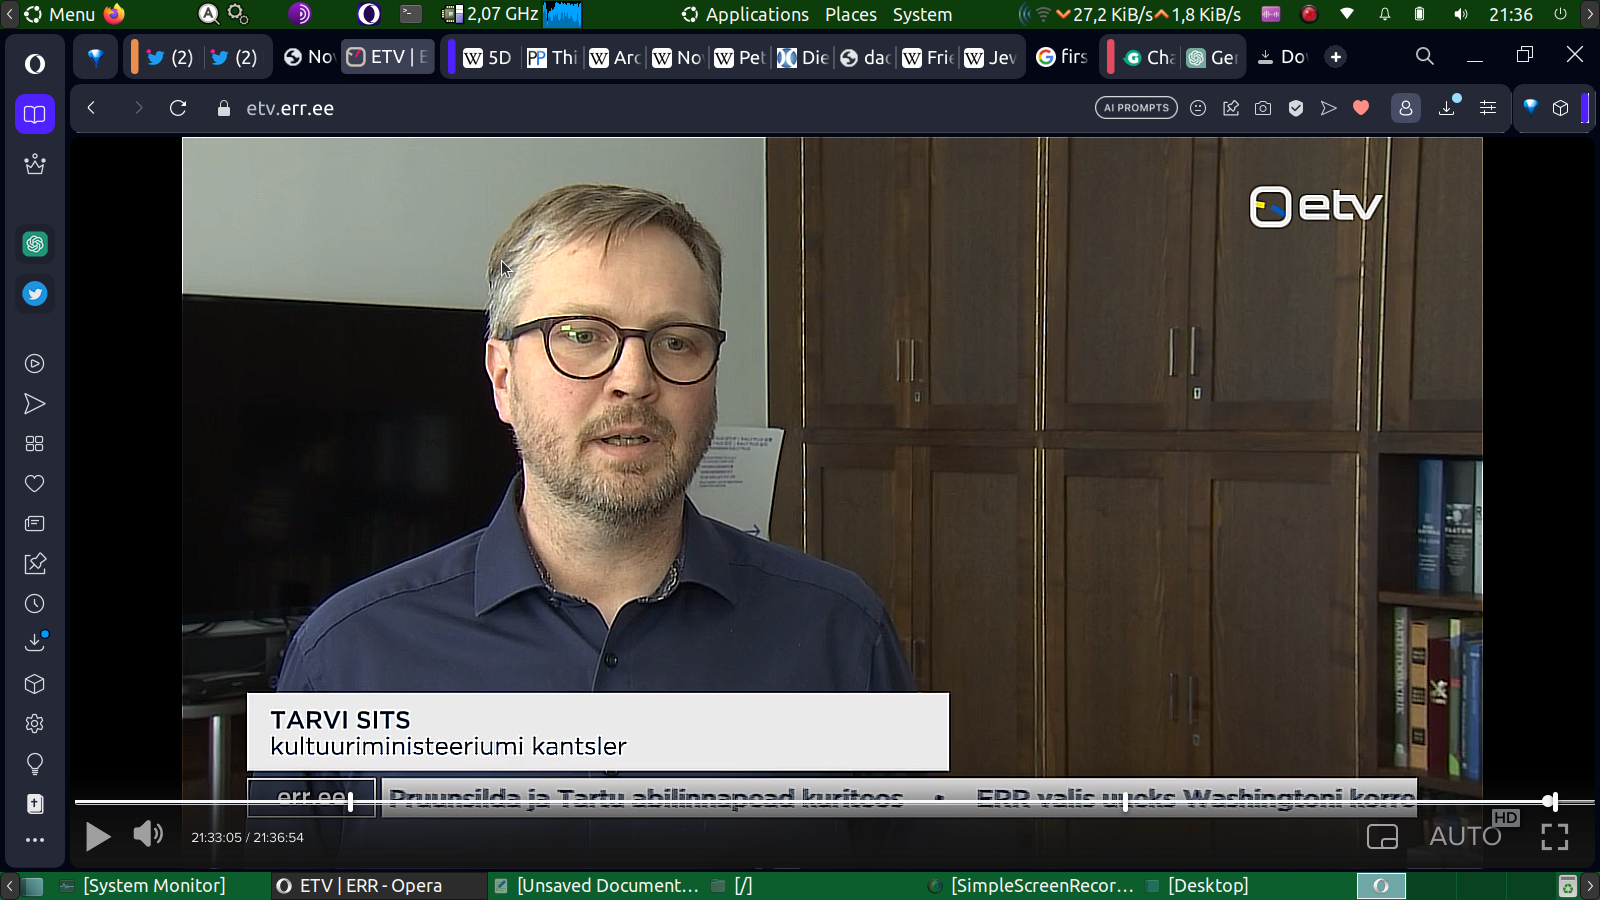
Task: Take a snapshot with camera icon
Action: pos(1263,108)
